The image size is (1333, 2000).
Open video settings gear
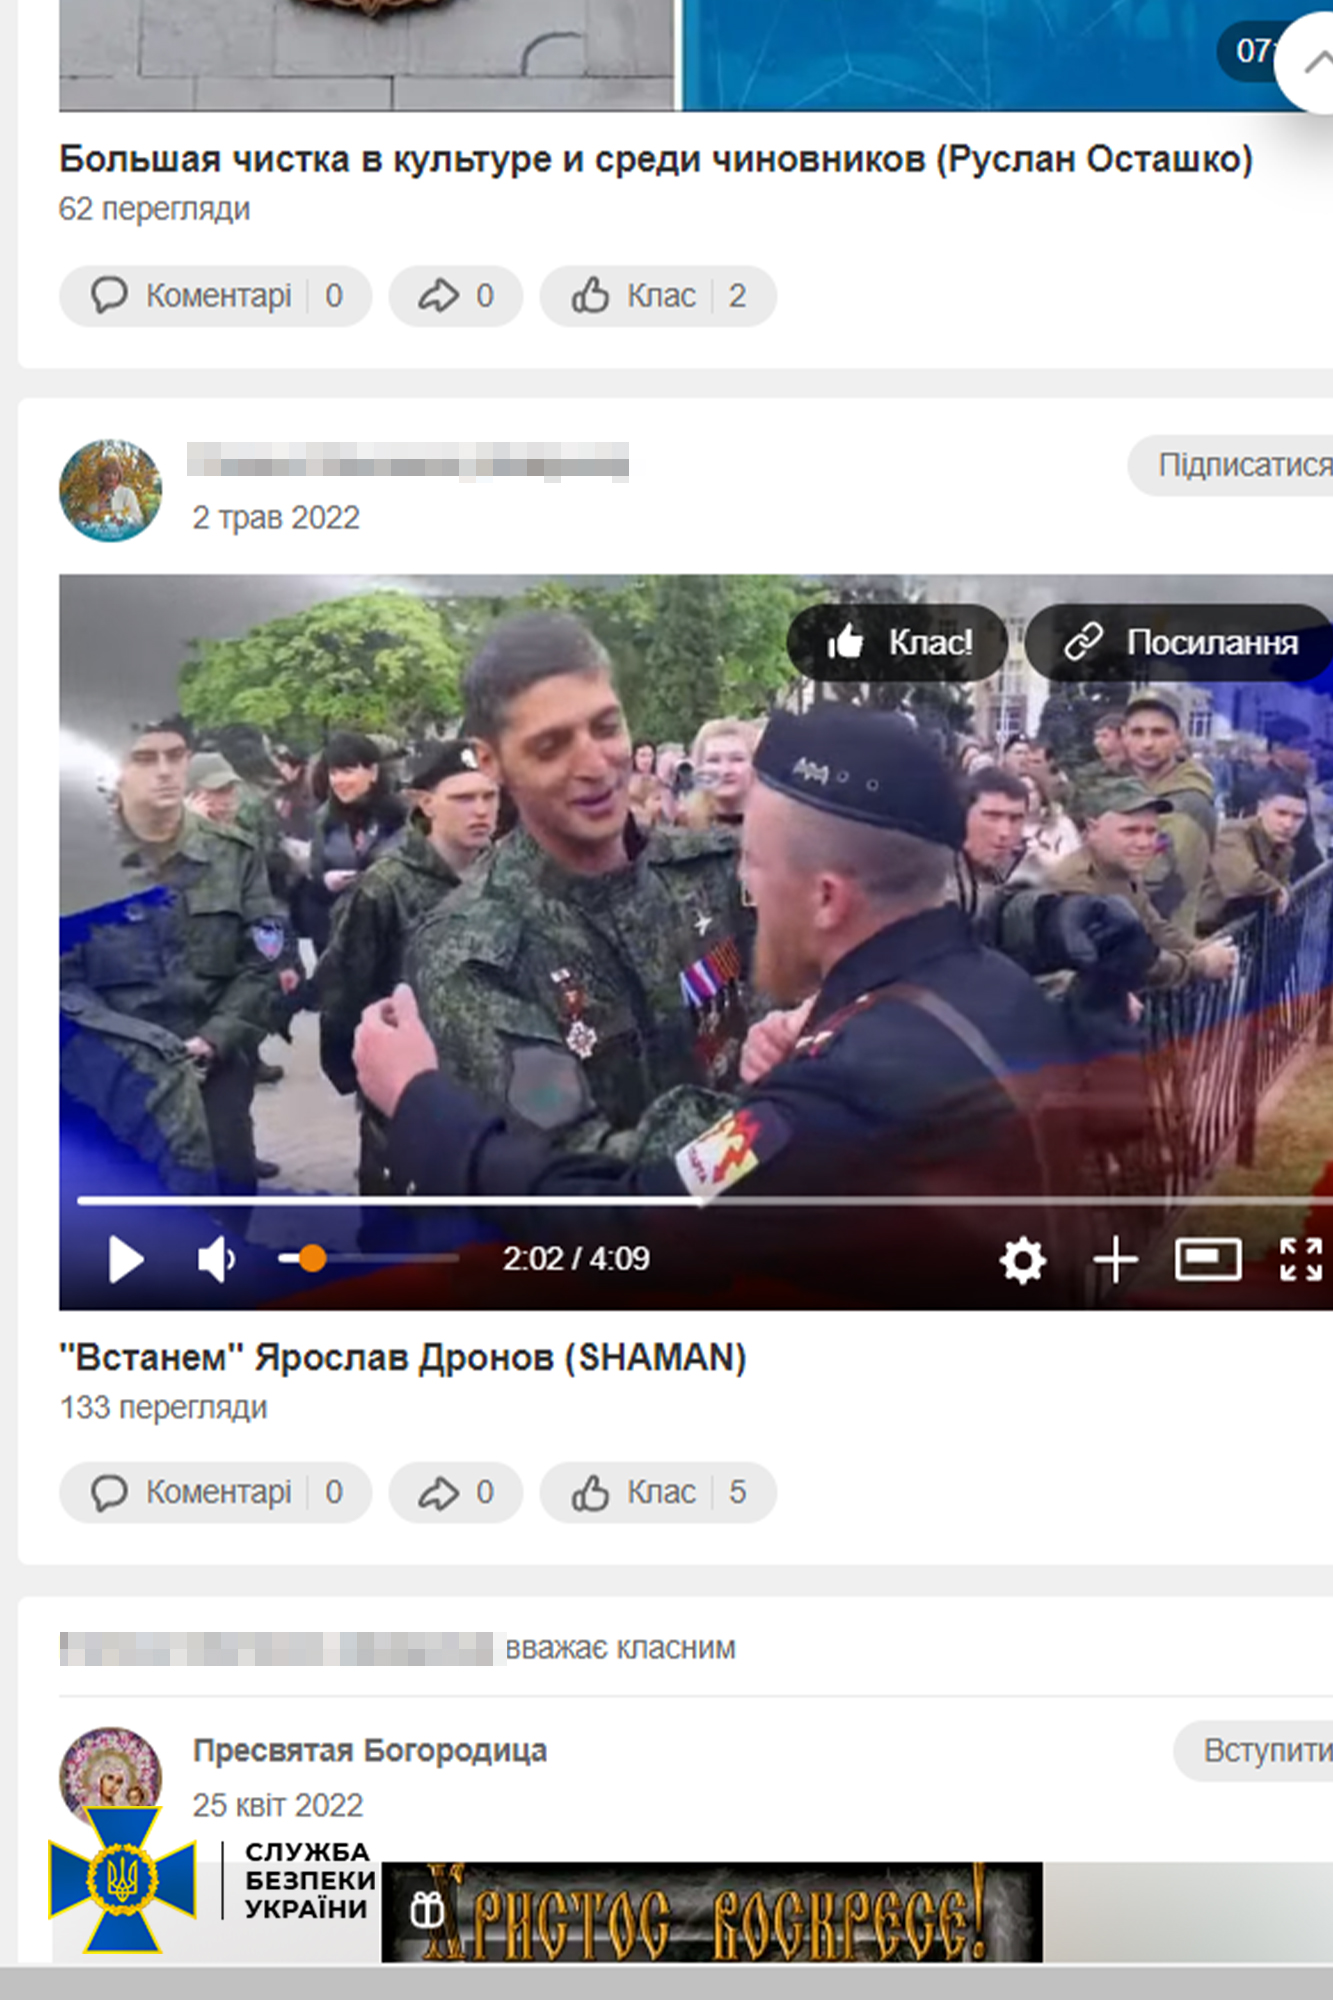coord(1023,1259)
